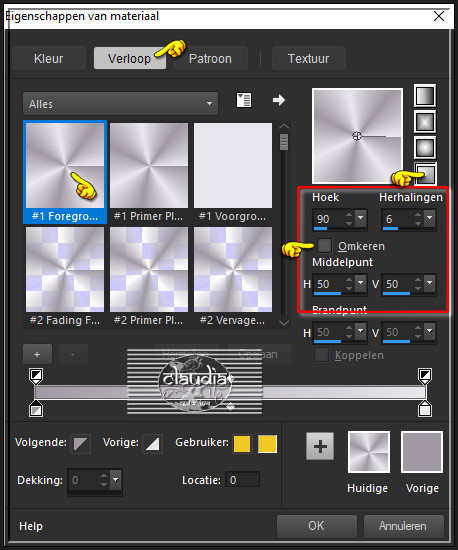Open the Brandpunt V dropdown arrow
Screen dimensions: 458x550
tap(430, 331)
